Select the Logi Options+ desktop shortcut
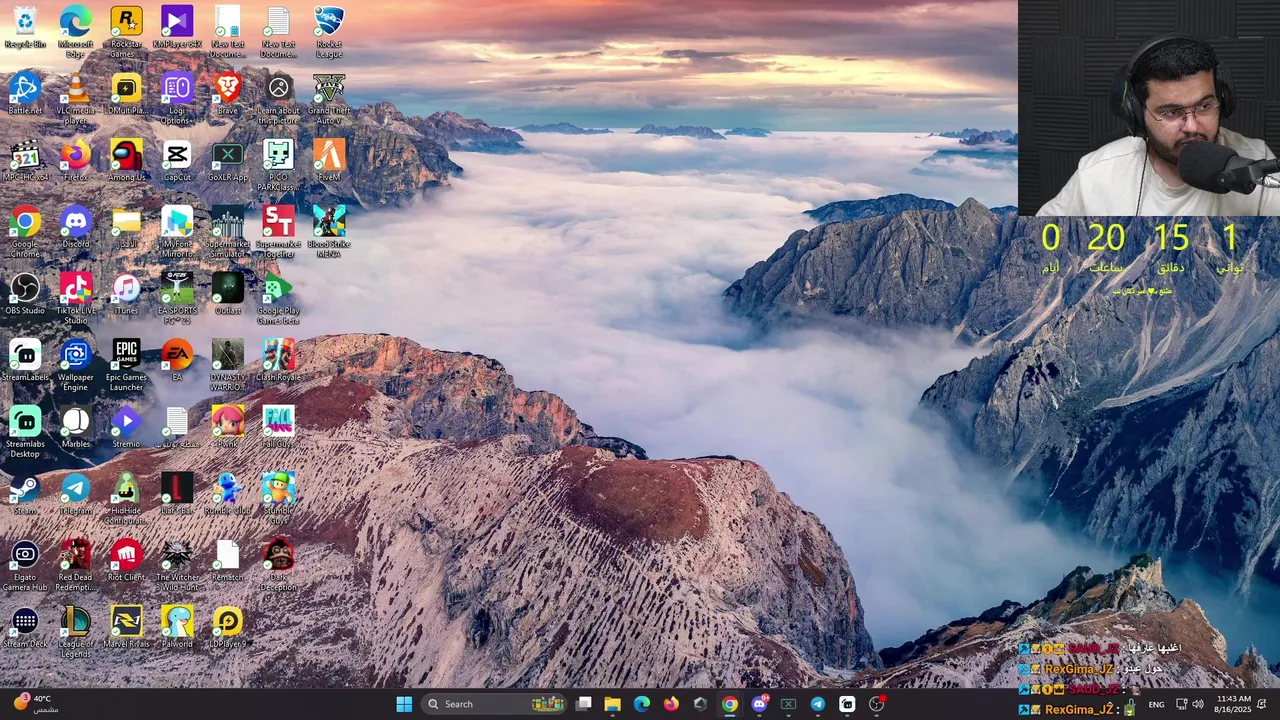 177,99
